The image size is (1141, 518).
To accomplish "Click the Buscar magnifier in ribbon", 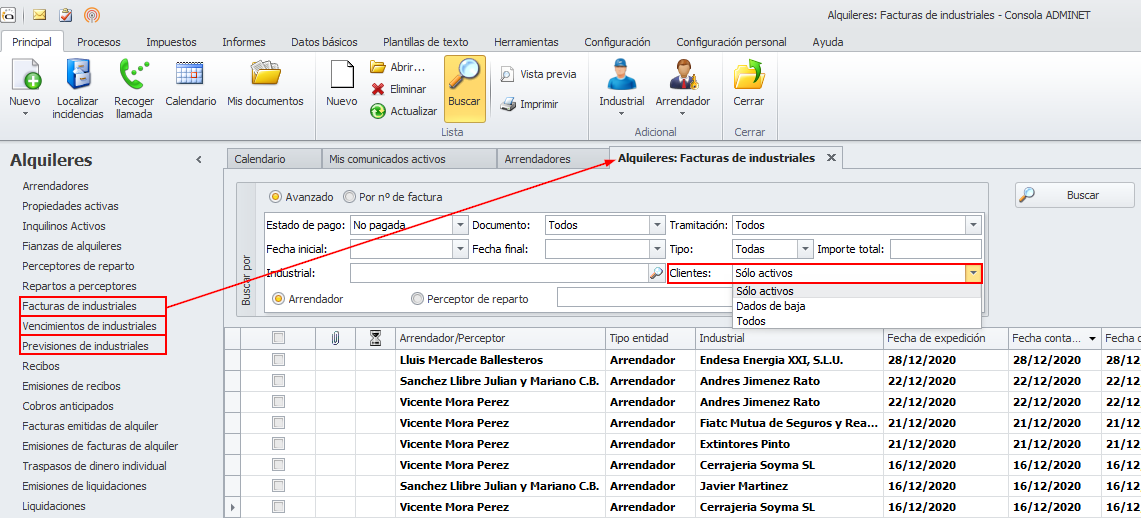I will coord(464,76).
